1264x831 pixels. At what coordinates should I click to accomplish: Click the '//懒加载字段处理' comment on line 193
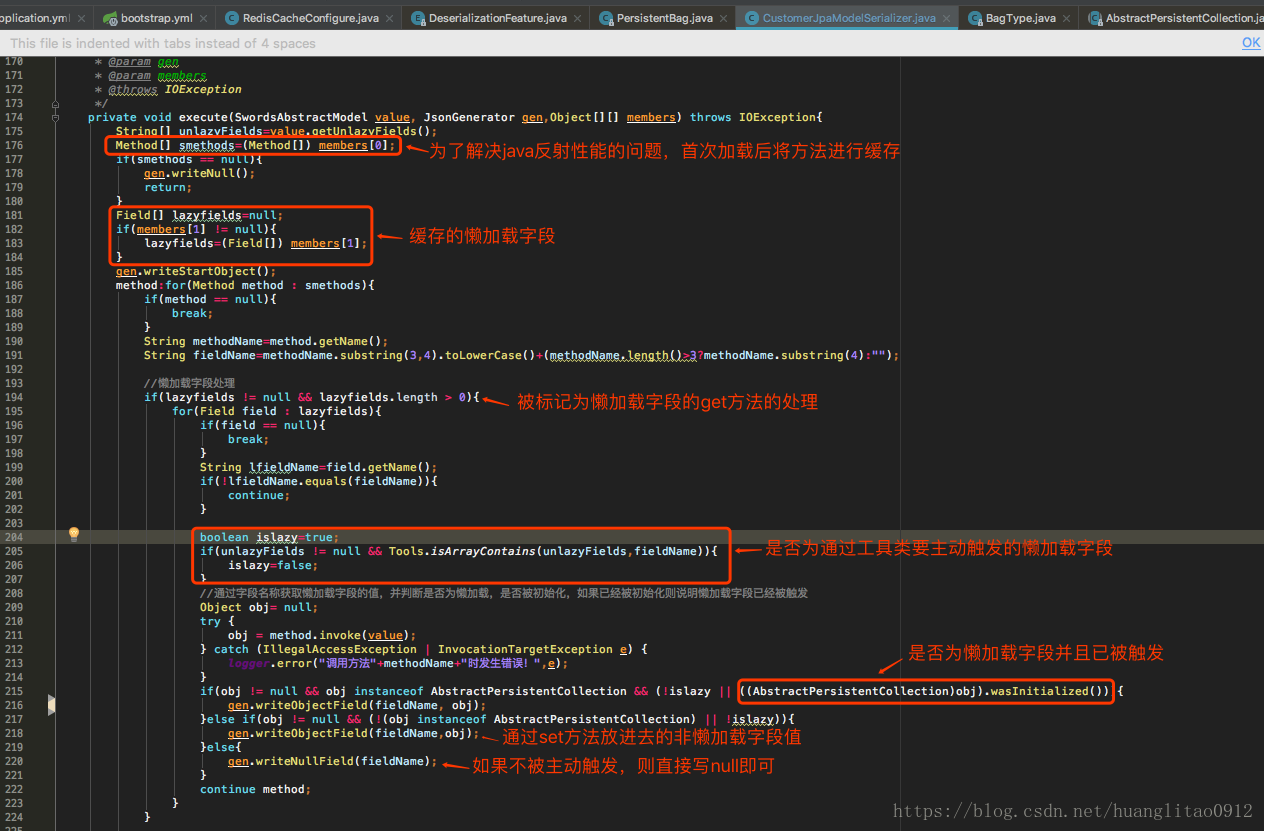pos(189,383)
